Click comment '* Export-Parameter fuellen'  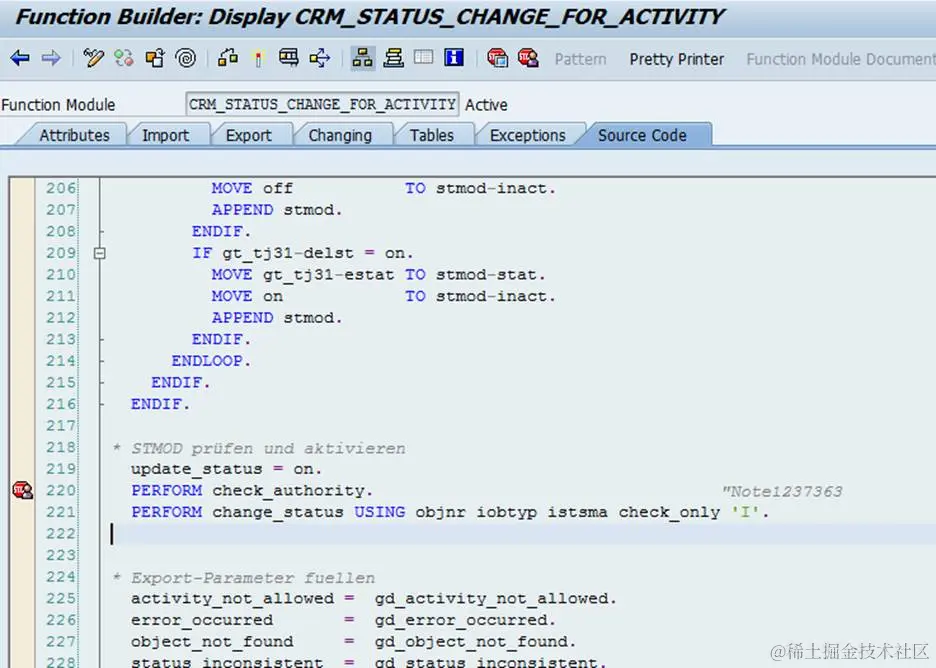click(x=244, y=578)
